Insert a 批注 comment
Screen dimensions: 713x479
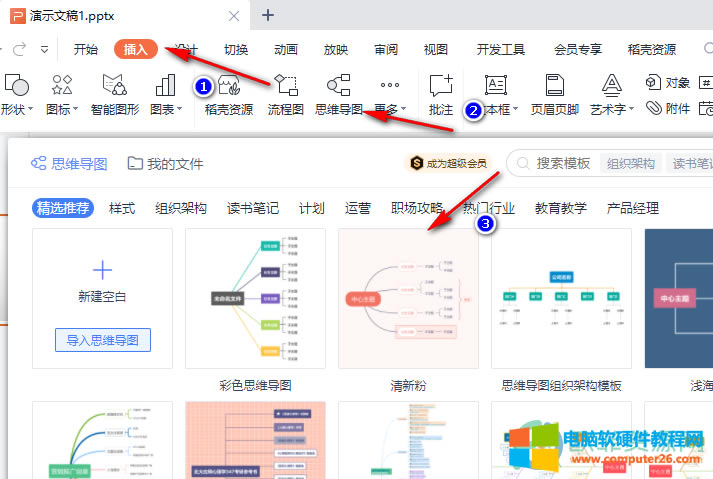440,94
